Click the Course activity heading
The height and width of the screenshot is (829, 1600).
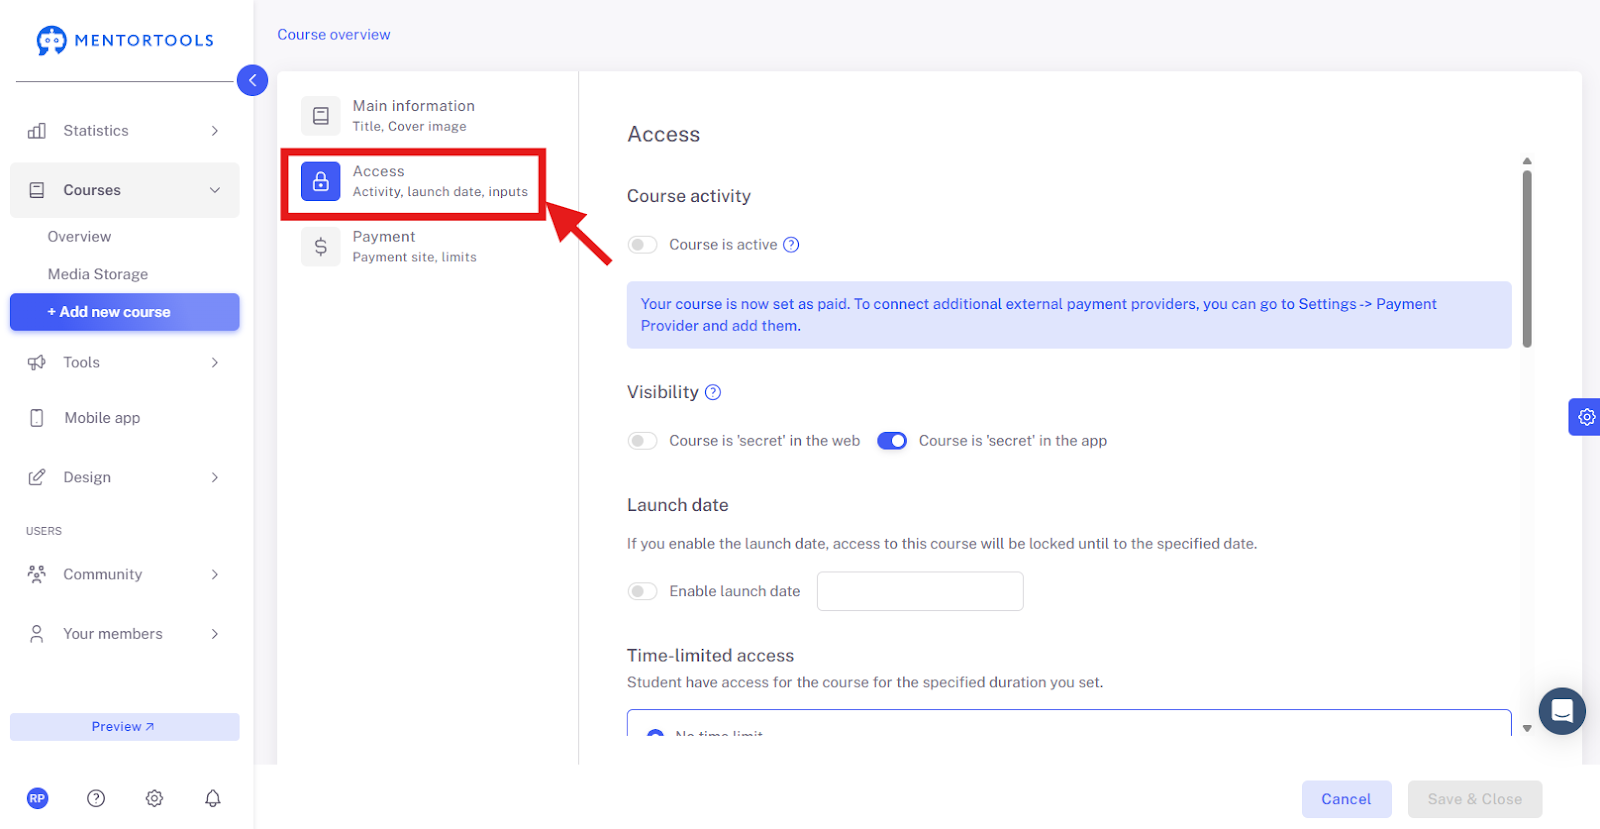[689, 196]
